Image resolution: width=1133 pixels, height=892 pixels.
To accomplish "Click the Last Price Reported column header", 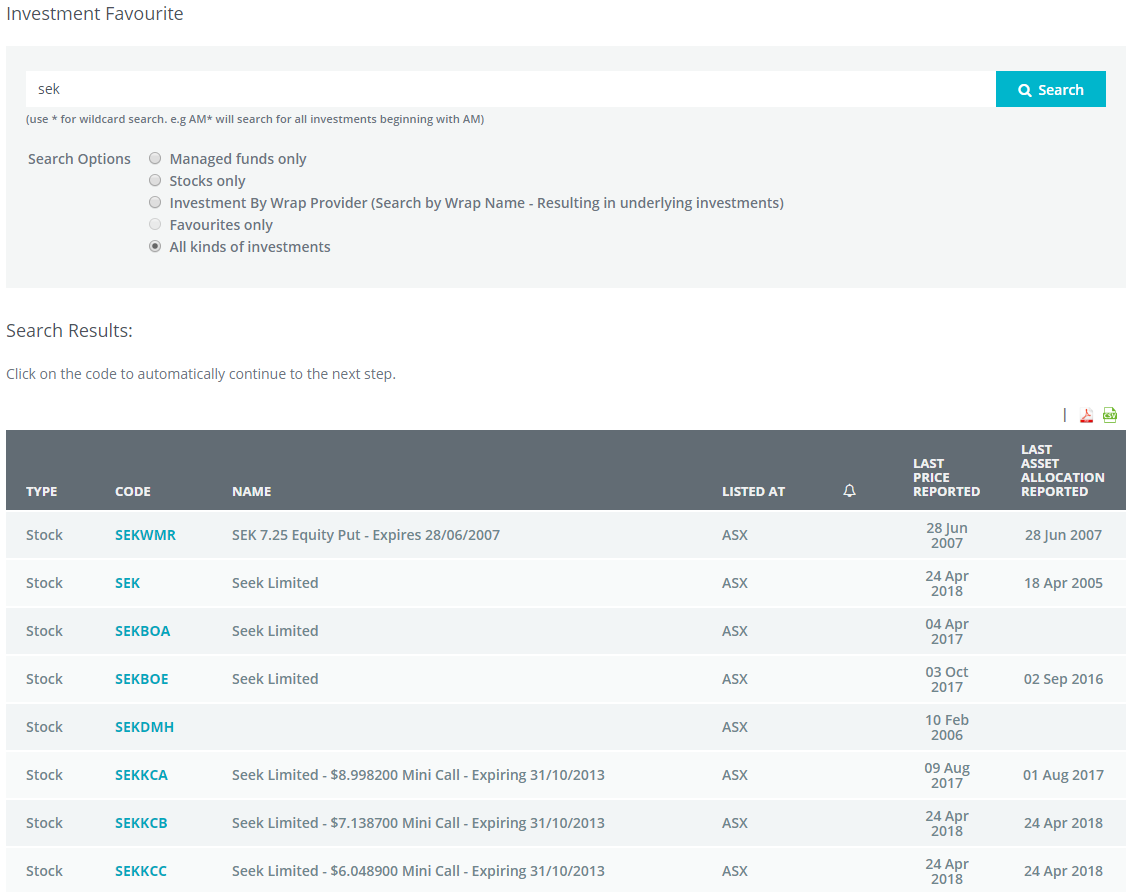I will coord(946,477).
